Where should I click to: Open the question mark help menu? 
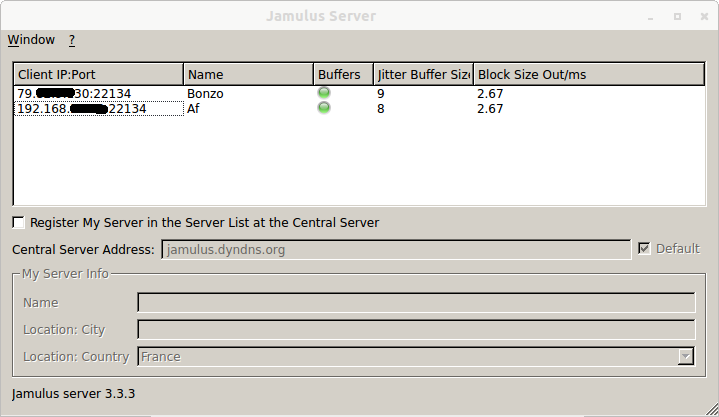(x=72, y=40)
